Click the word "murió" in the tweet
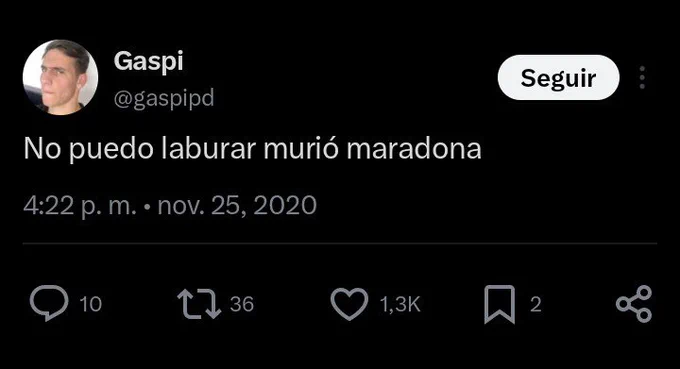The image size is (680, 369). click(x=301, y=149)
